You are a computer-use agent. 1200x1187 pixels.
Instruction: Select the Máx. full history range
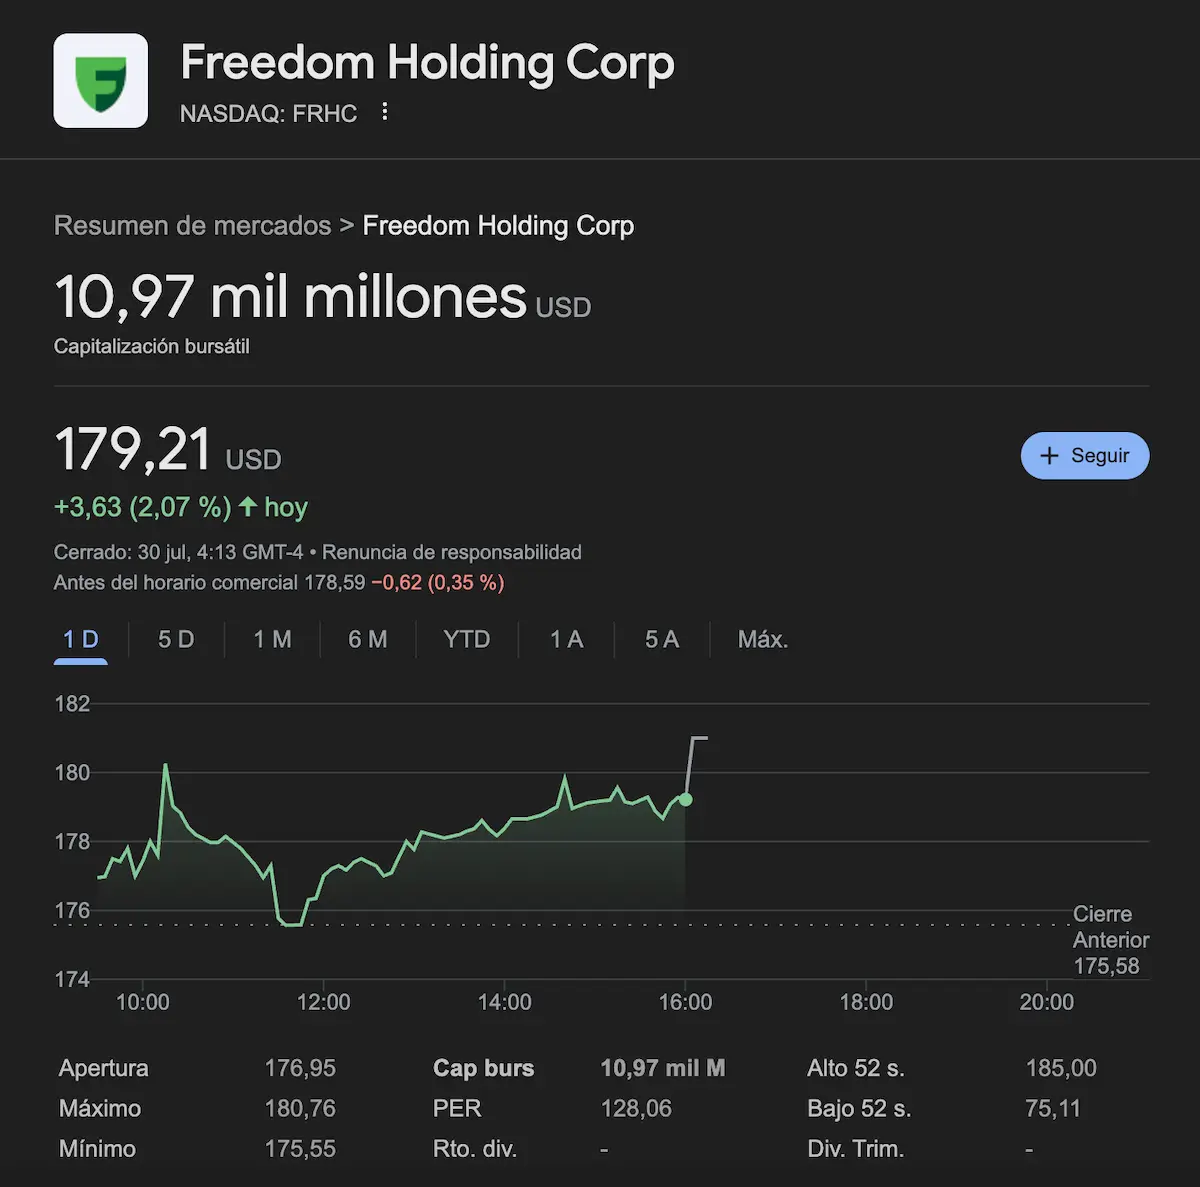(x=762, y=639)
